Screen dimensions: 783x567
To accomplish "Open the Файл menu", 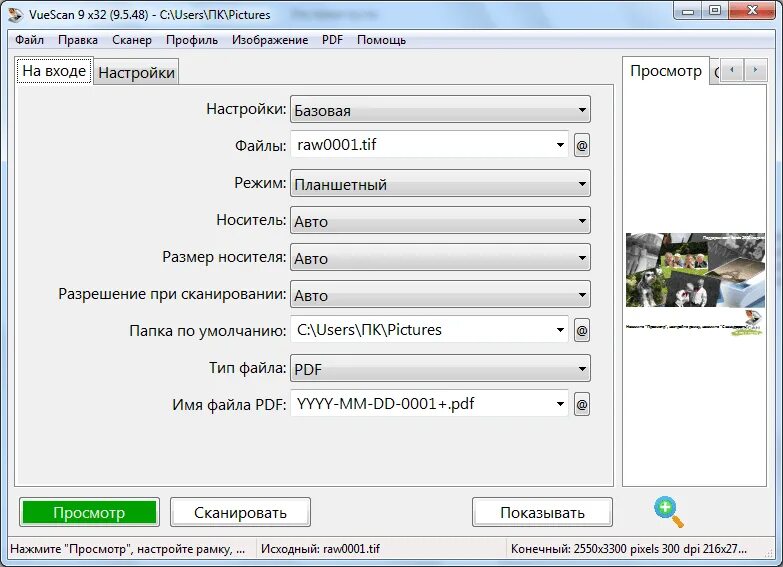I will pyautogui.click(x=29, y=40).
